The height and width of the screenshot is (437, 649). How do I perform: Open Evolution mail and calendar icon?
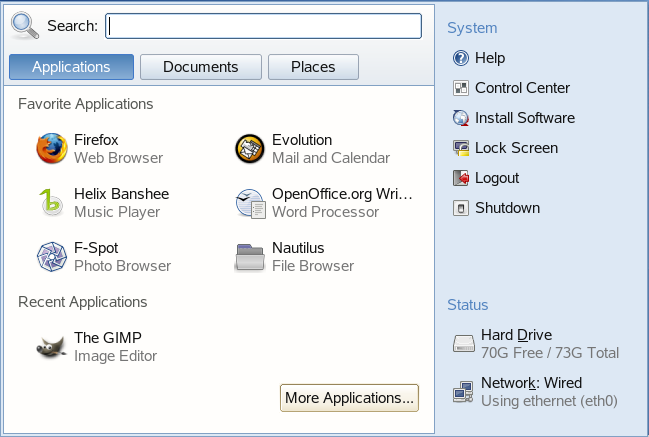[x=250, y=149]
